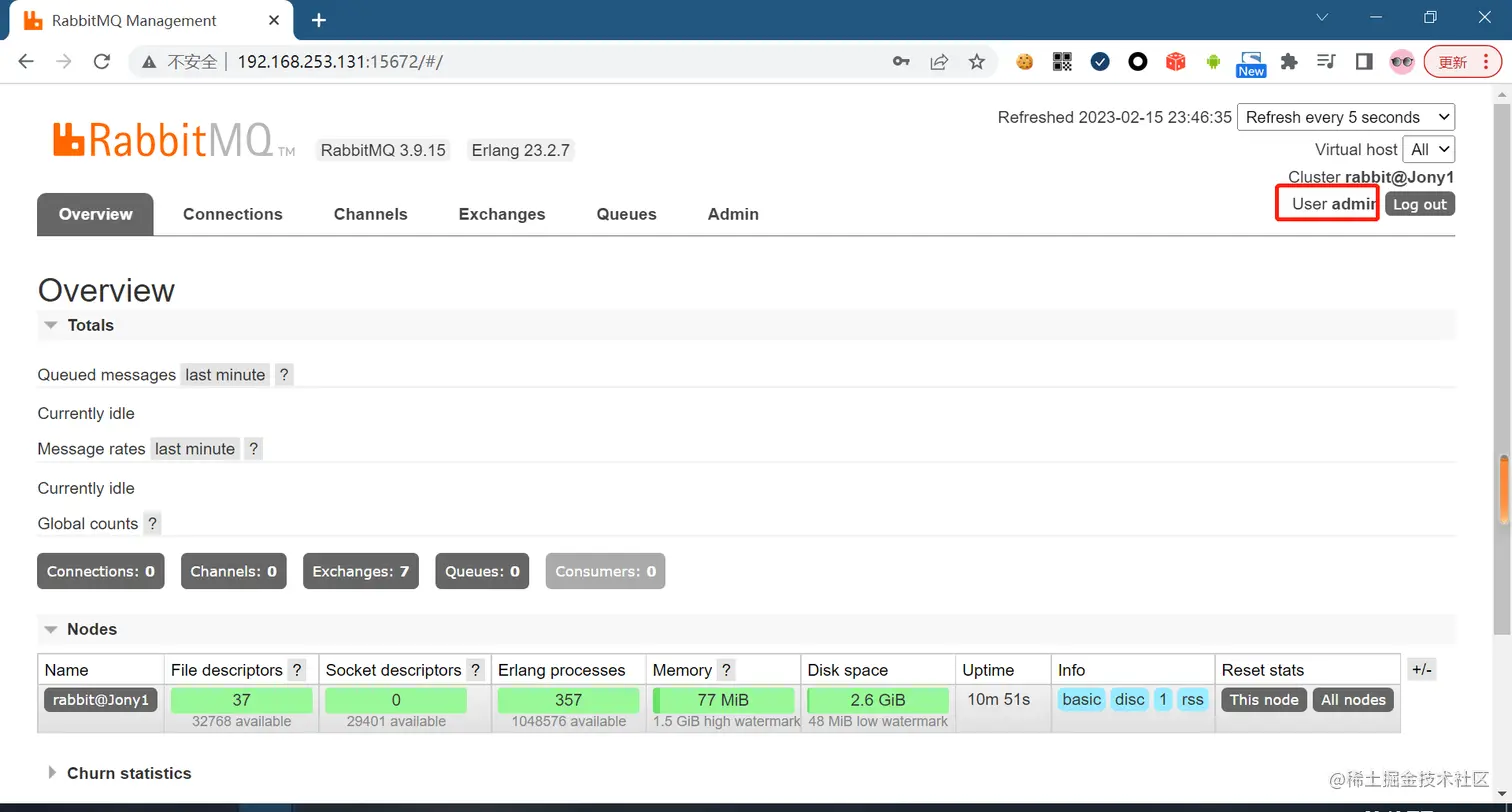The width and height of the screenshot is (1512, 812).
Task: Open the red dice extension icon
Action: (x=1176, y=62)
